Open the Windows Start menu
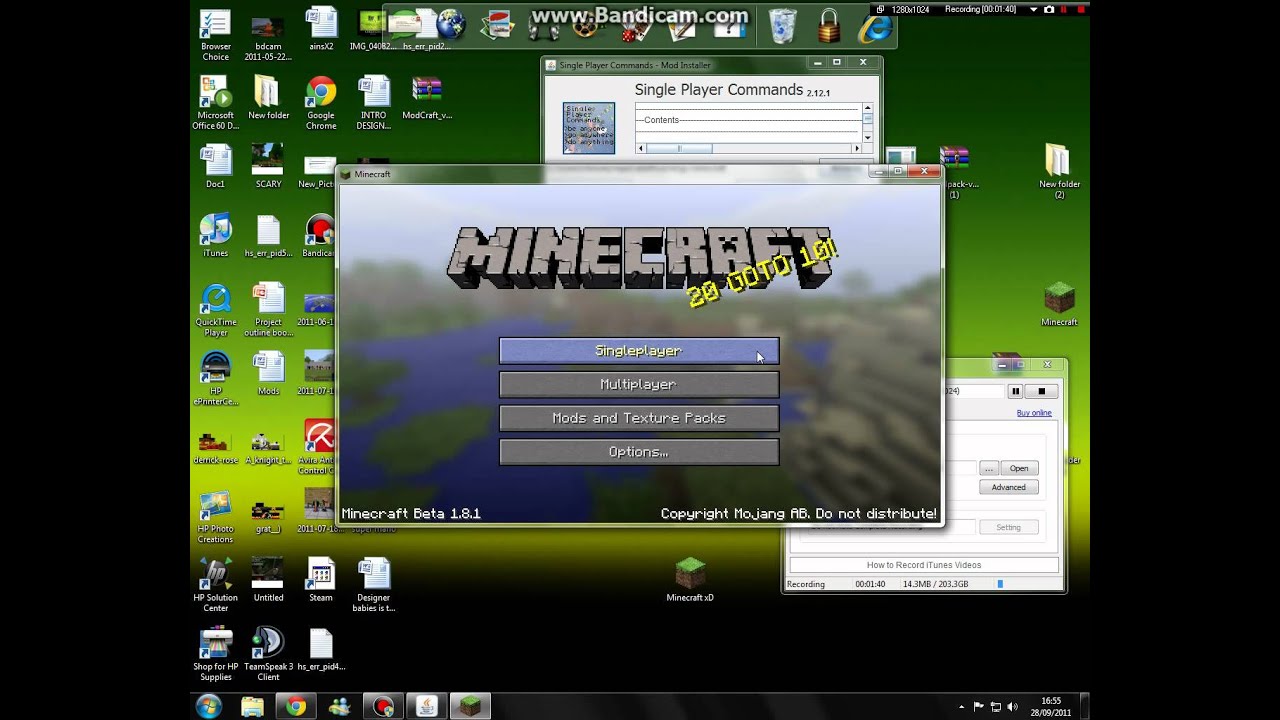Image resolution: width=1280 pixels, height=720 pixels. click(209, 706)
